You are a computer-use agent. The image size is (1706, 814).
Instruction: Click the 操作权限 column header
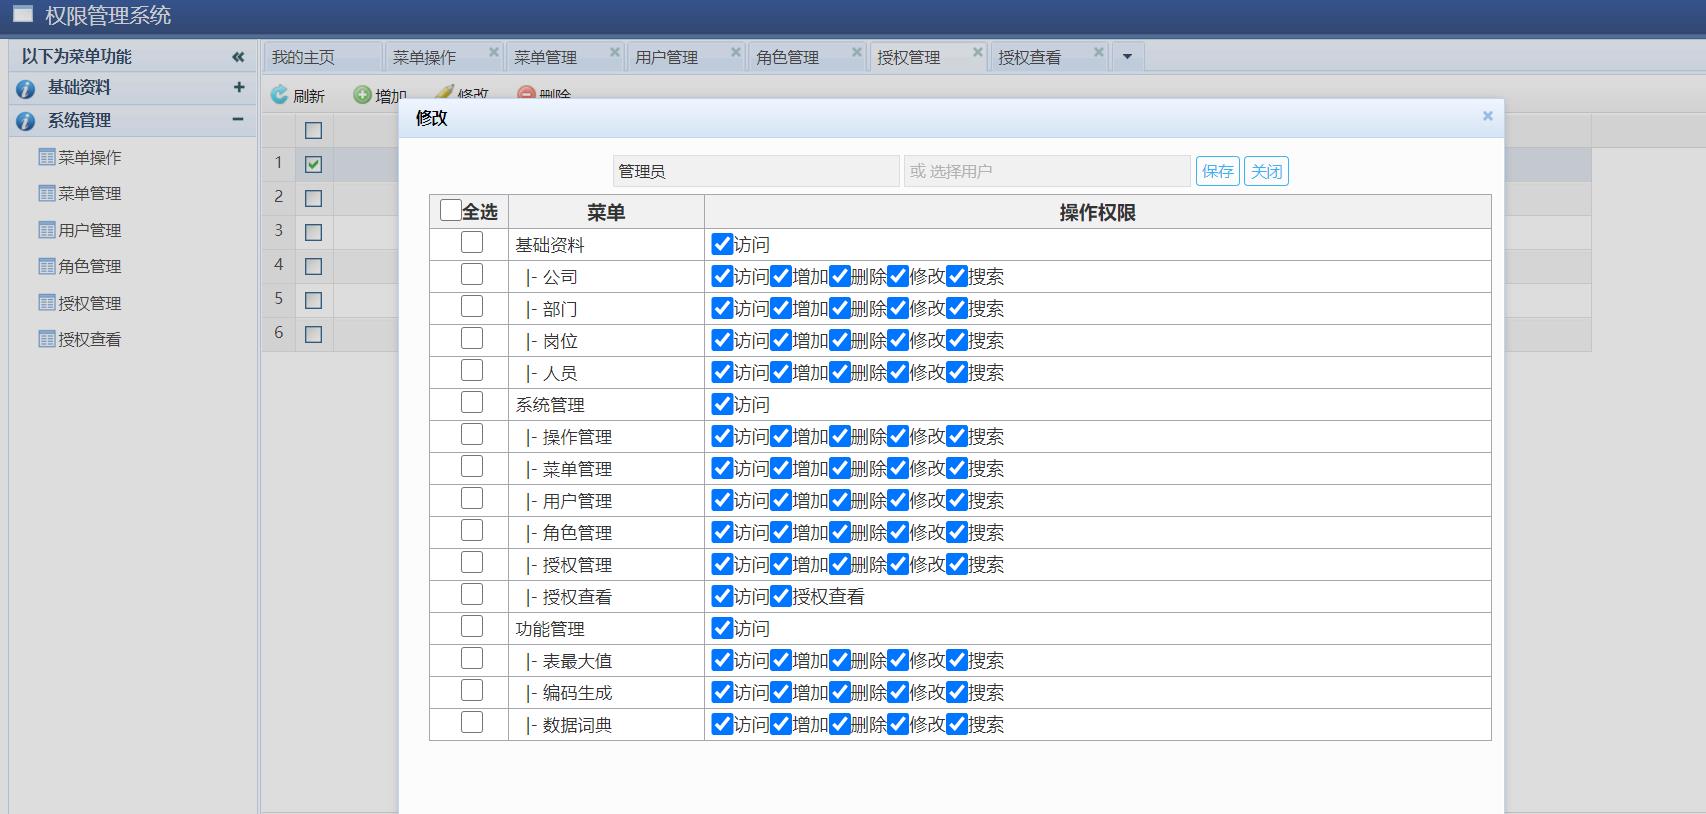[1097, 212]
